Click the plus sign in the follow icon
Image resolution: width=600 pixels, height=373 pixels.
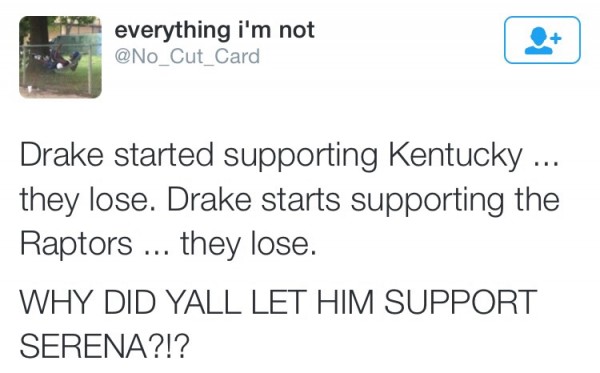point(557,38)
